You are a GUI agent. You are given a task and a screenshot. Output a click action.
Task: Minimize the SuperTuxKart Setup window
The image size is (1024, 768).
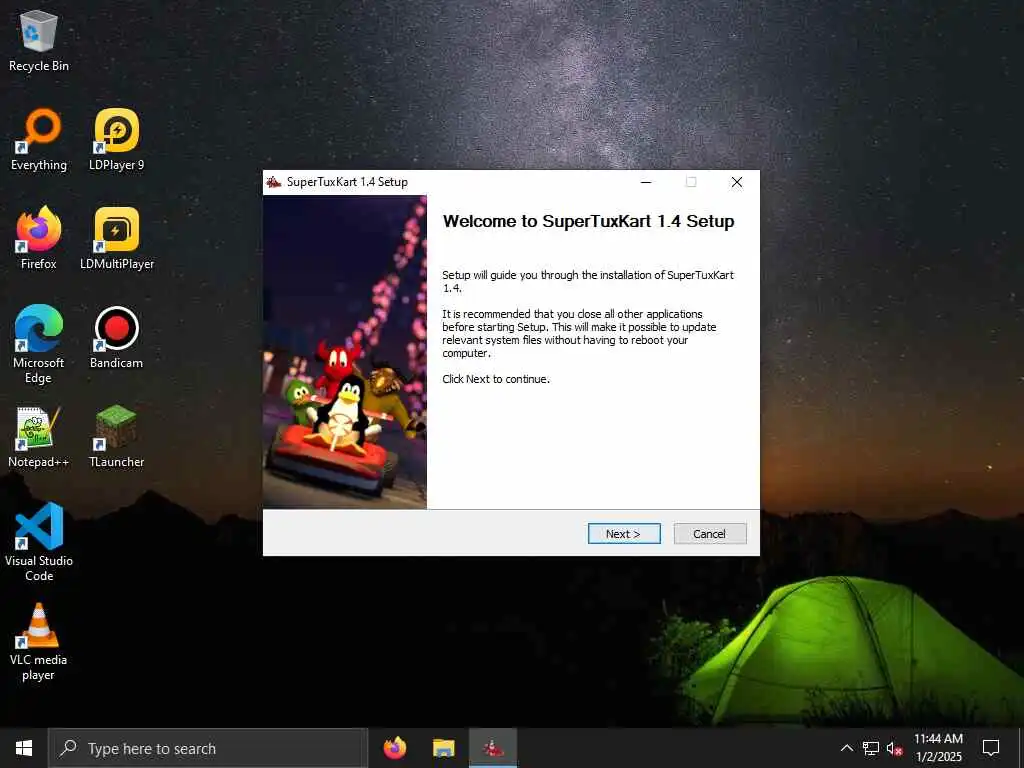pos(646,182)
